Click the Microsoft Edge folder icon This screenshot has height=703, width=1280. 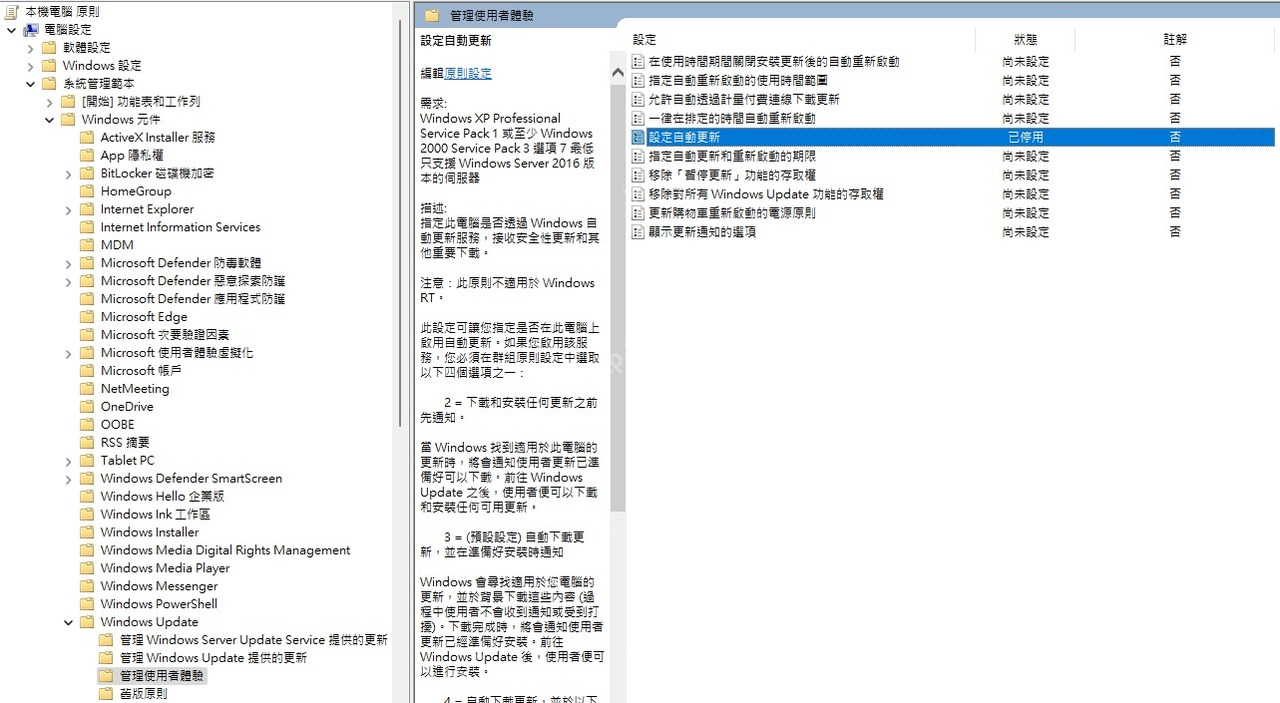[x=87, y=317]
